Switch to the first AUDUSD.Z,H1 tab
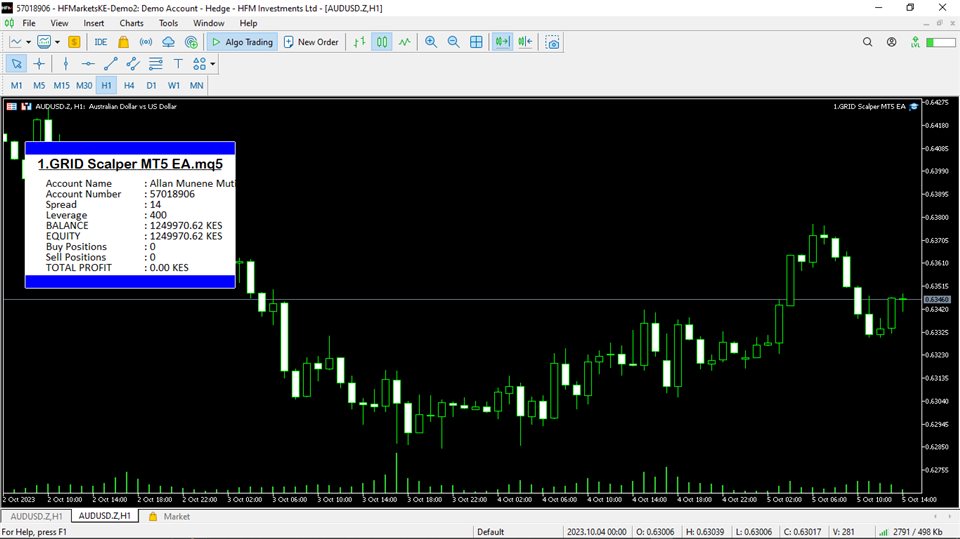 click(x=36, y=516)
